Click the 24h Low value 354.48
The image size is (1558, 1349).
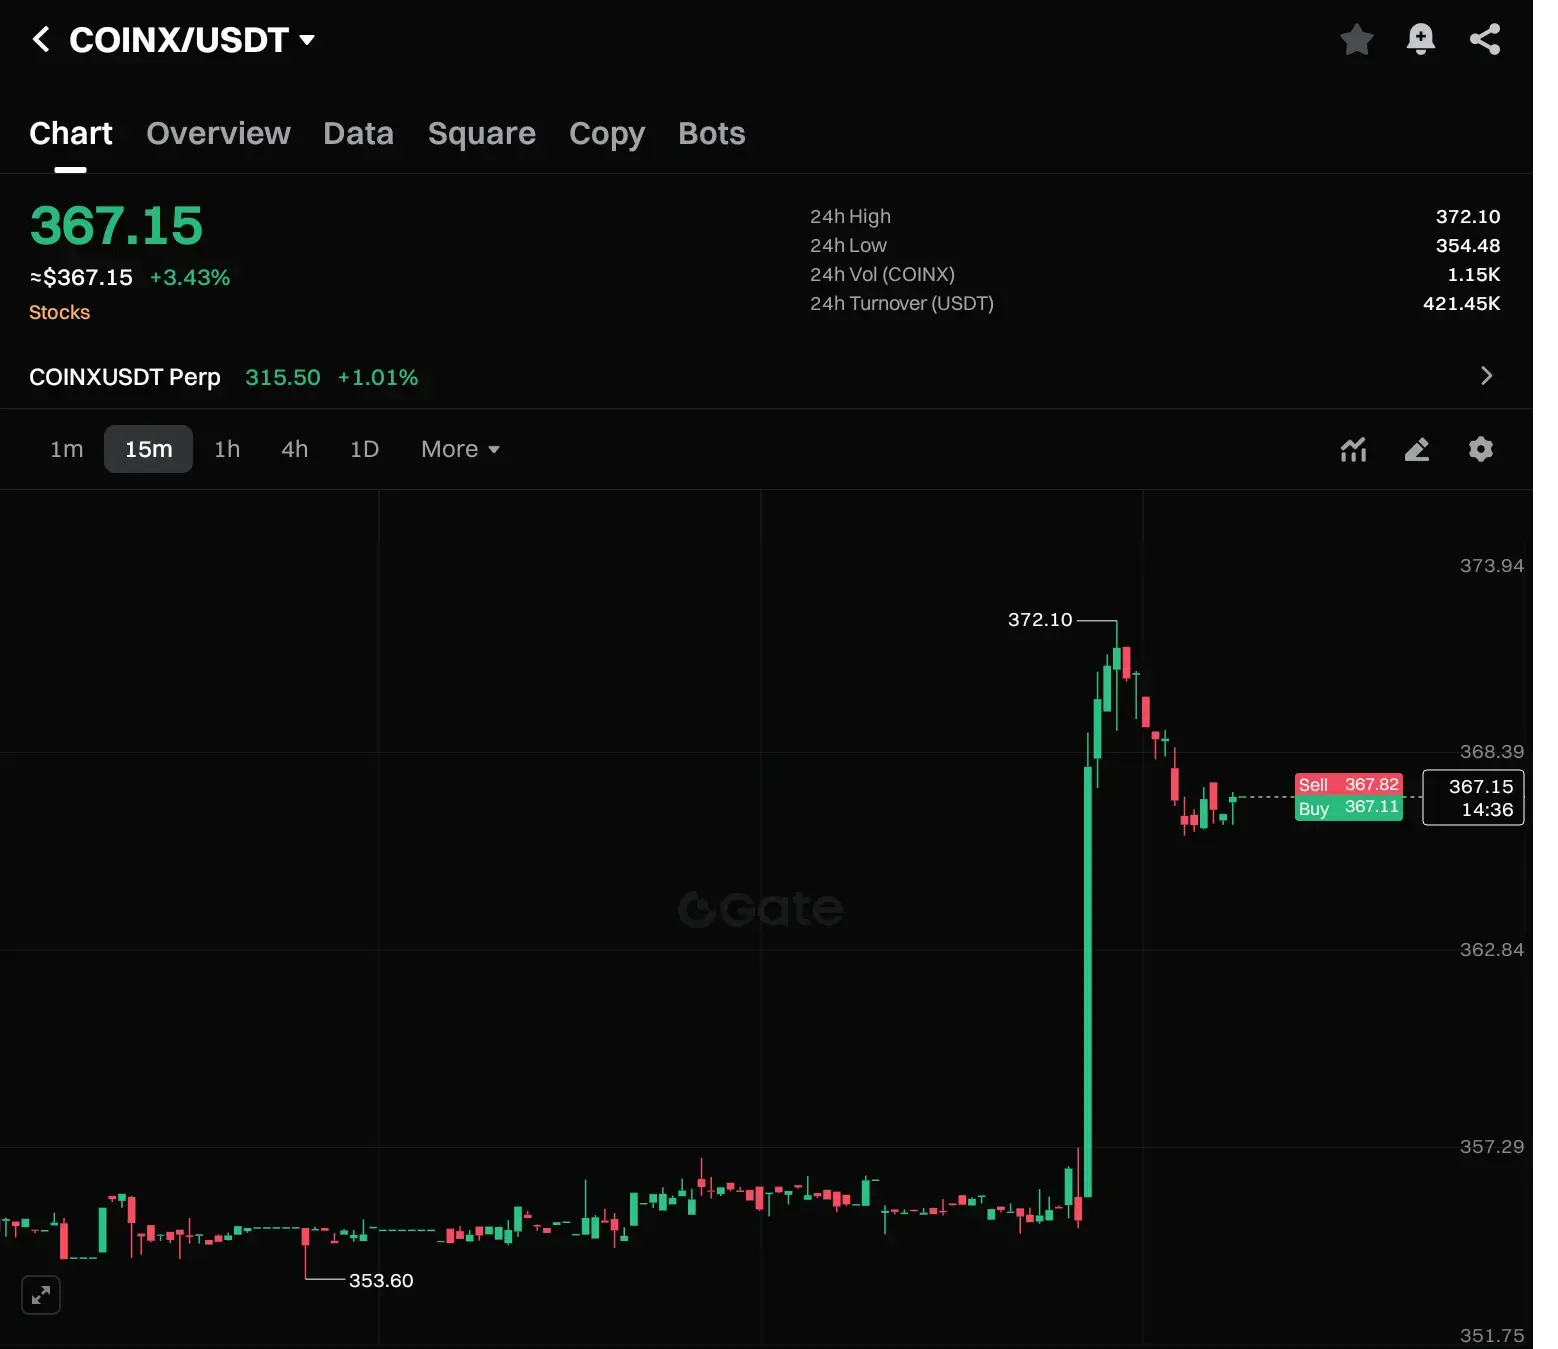(x=1468, y=245)
